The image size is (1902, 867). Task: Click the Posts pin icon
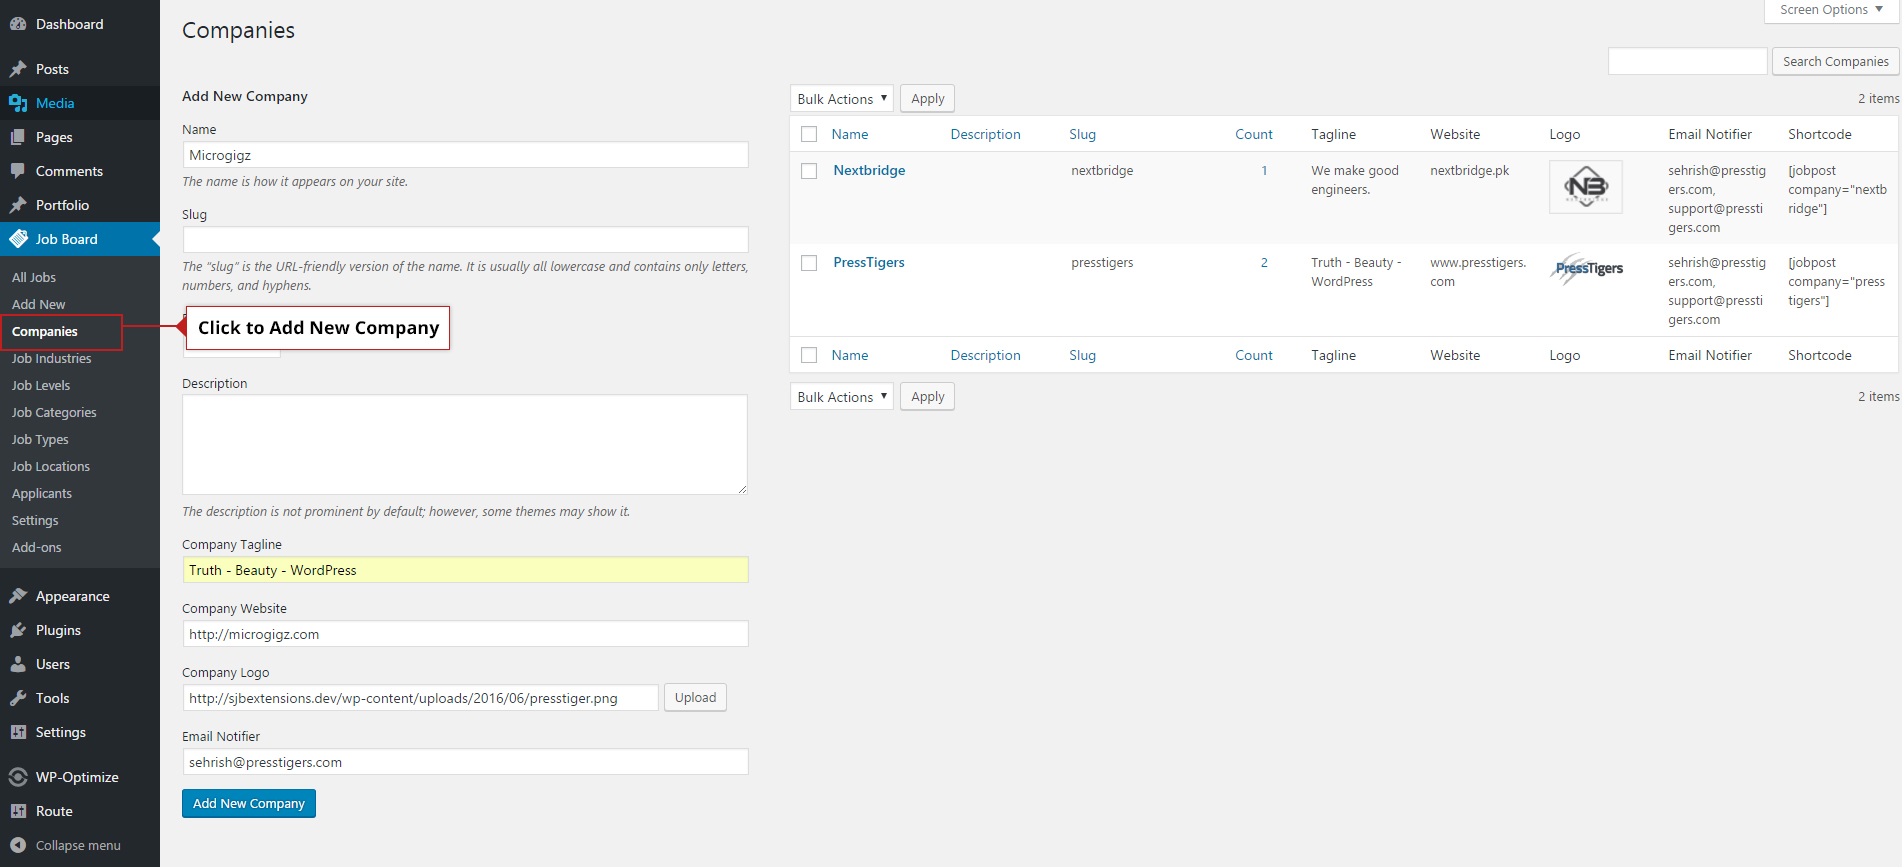click(18, 69)
